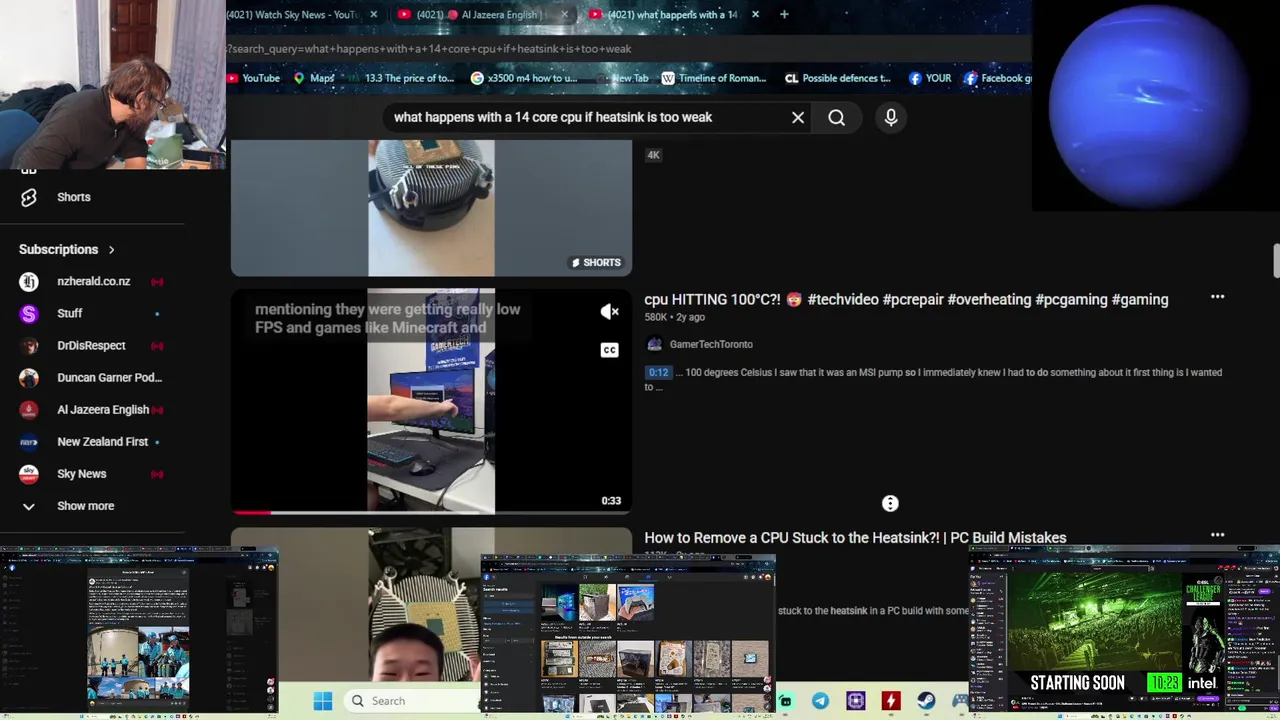Expand Show more subscriptions

click(85, 506)
